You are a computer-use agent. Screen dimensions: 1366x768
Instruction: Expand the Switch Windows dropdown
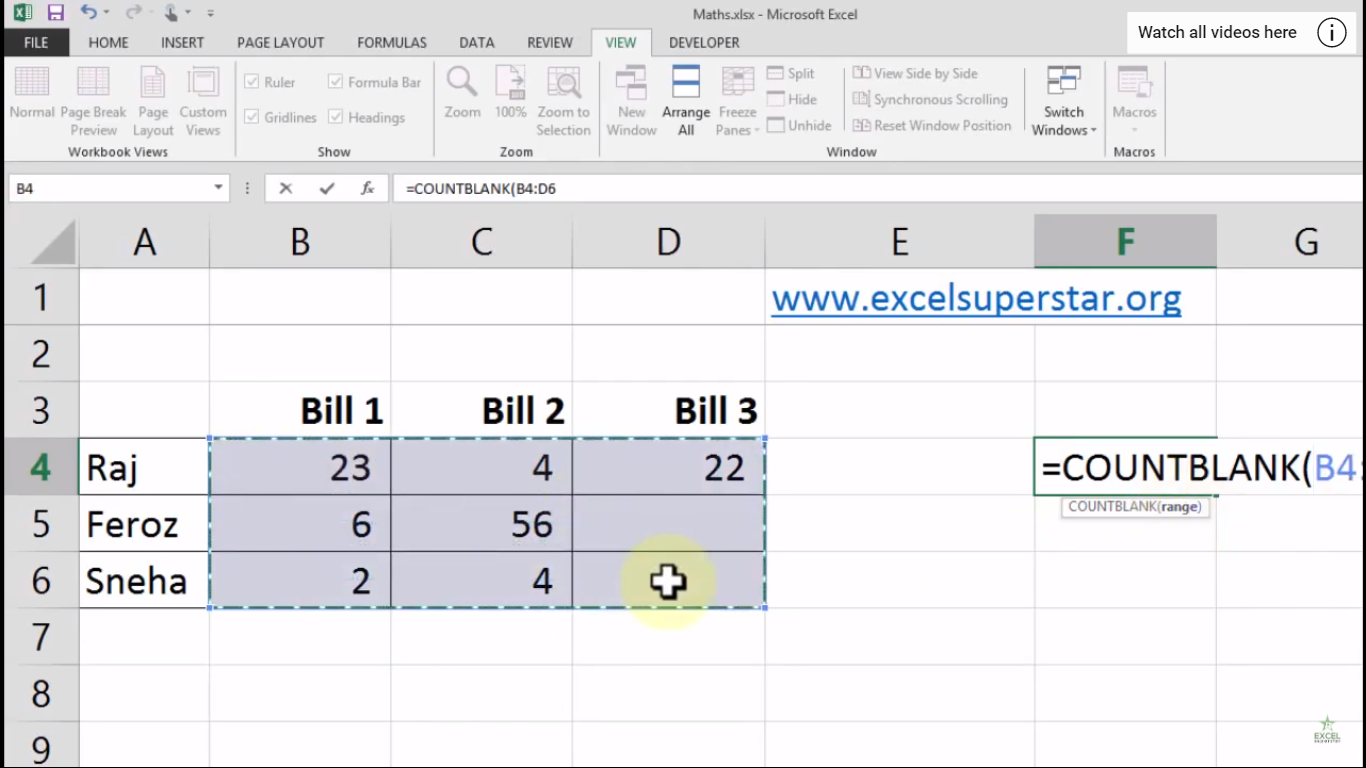1064,101
